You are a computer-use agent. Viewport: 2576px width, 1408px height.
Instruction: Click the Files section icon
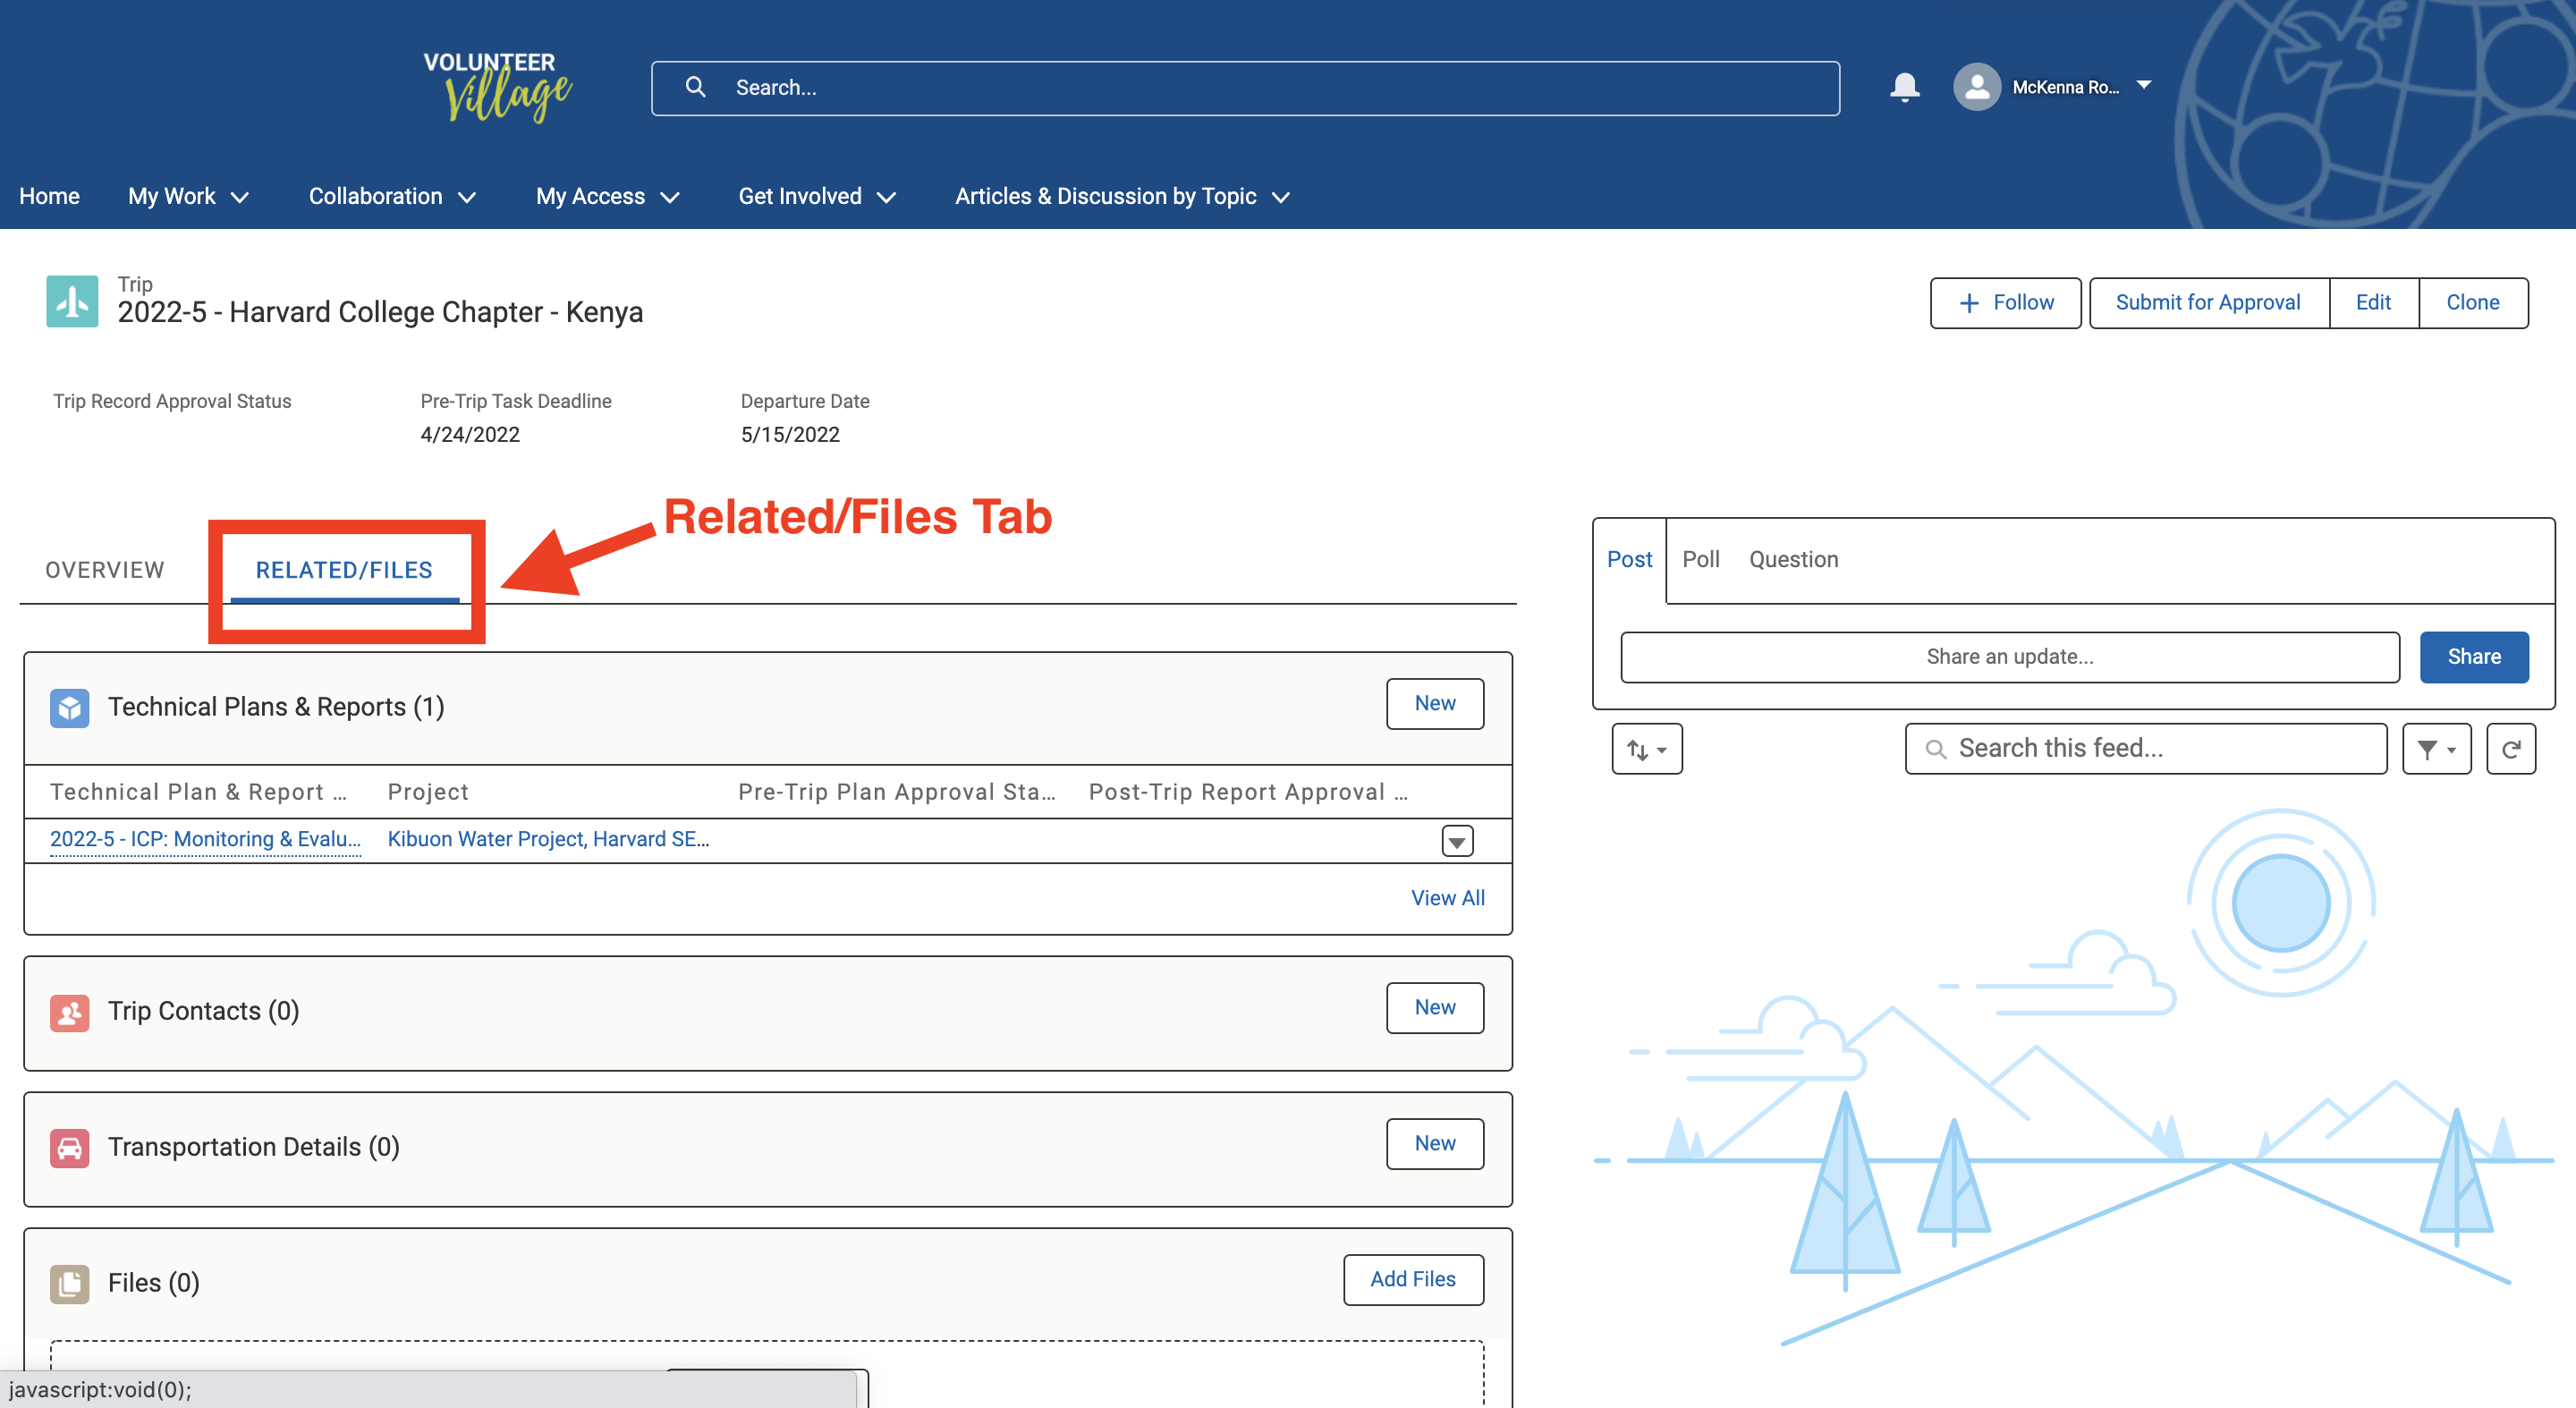pos(69,1283)
